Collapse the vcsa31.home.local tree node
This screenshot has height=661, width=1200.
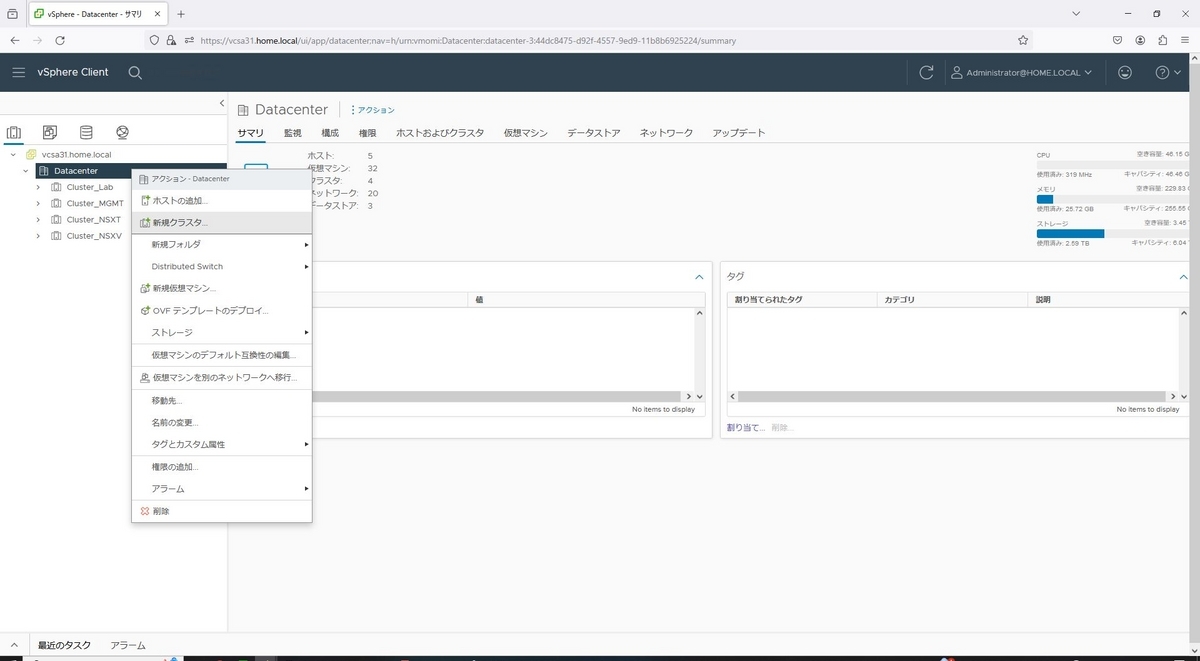(x=13, y=155)
